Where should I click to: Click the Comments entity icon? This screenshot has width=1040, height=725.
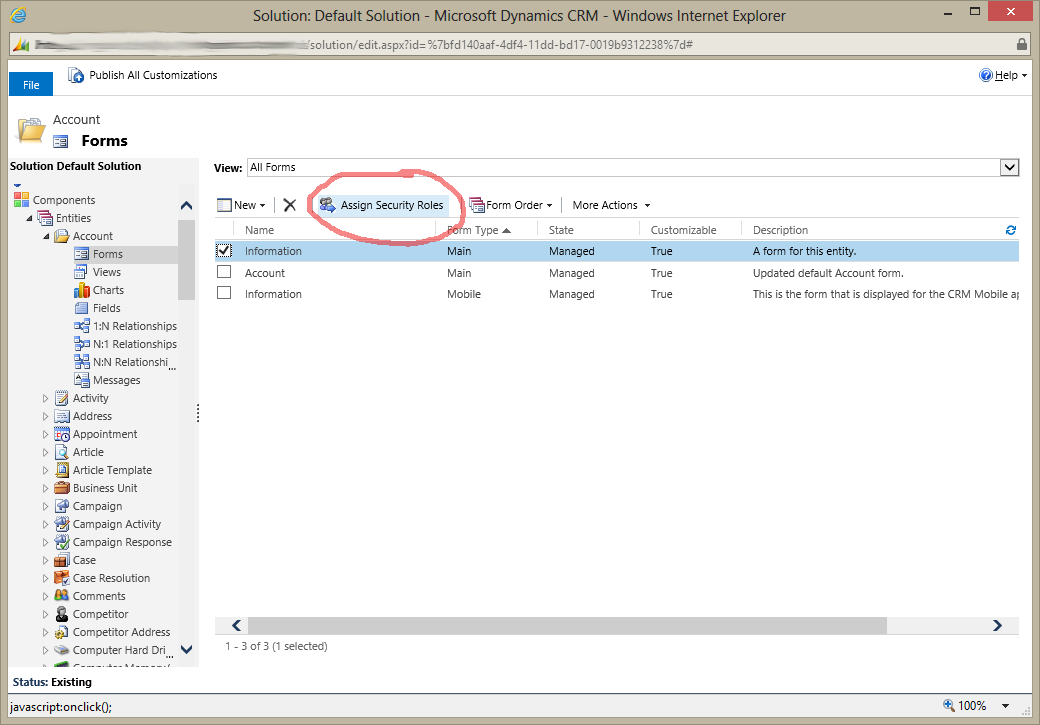point(62,595)
